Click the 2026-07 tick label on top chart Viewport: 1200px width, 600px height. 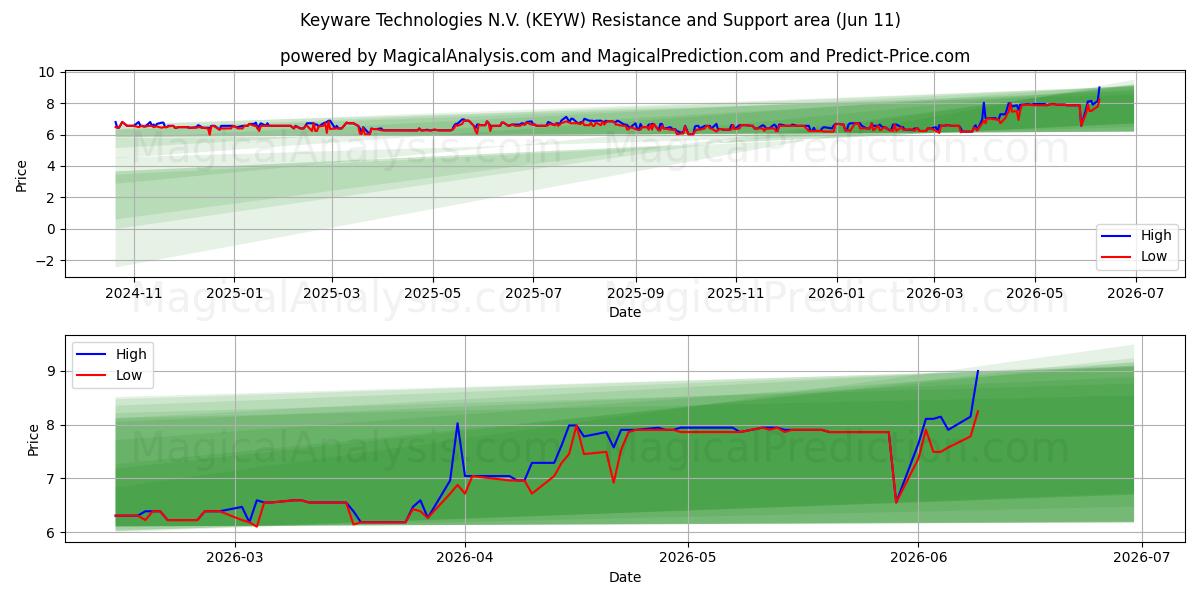(x=1134, y=294)
